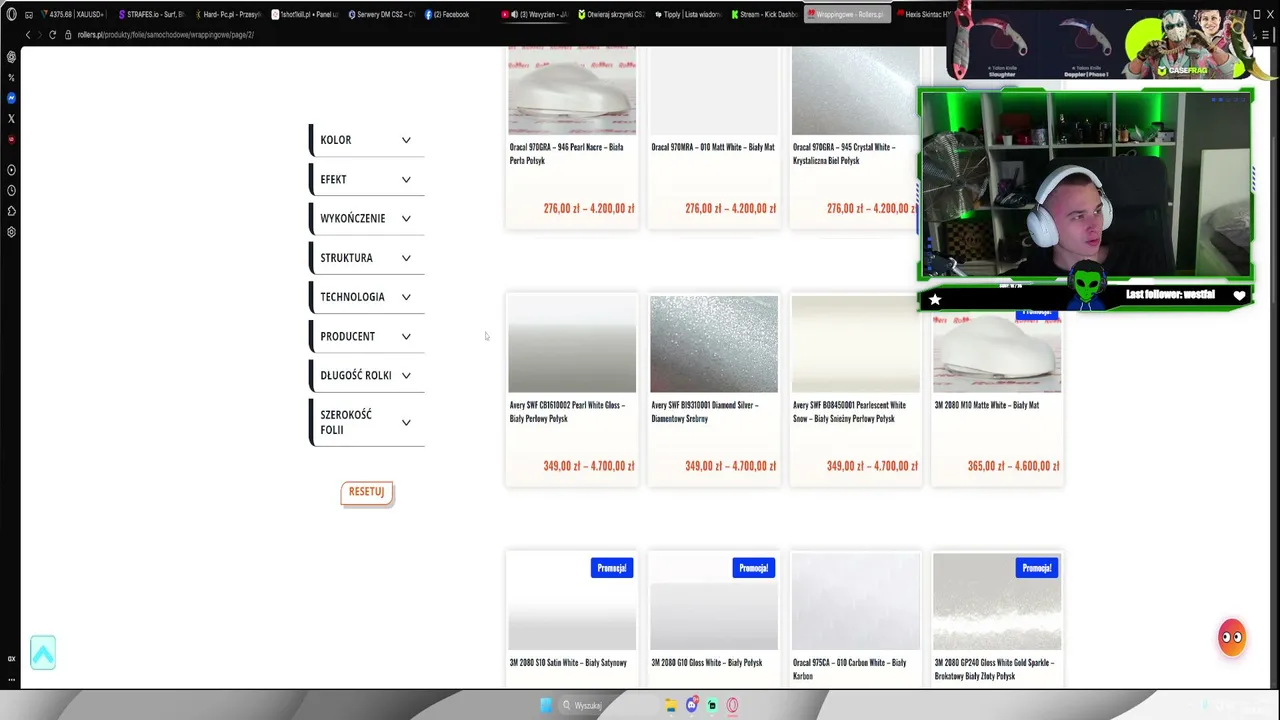Image resolution: width=1280 pixels, height=720 pixels.
Task: Click Promocja badge on 3M 2080 G10 Gloss
Action: 754,568
